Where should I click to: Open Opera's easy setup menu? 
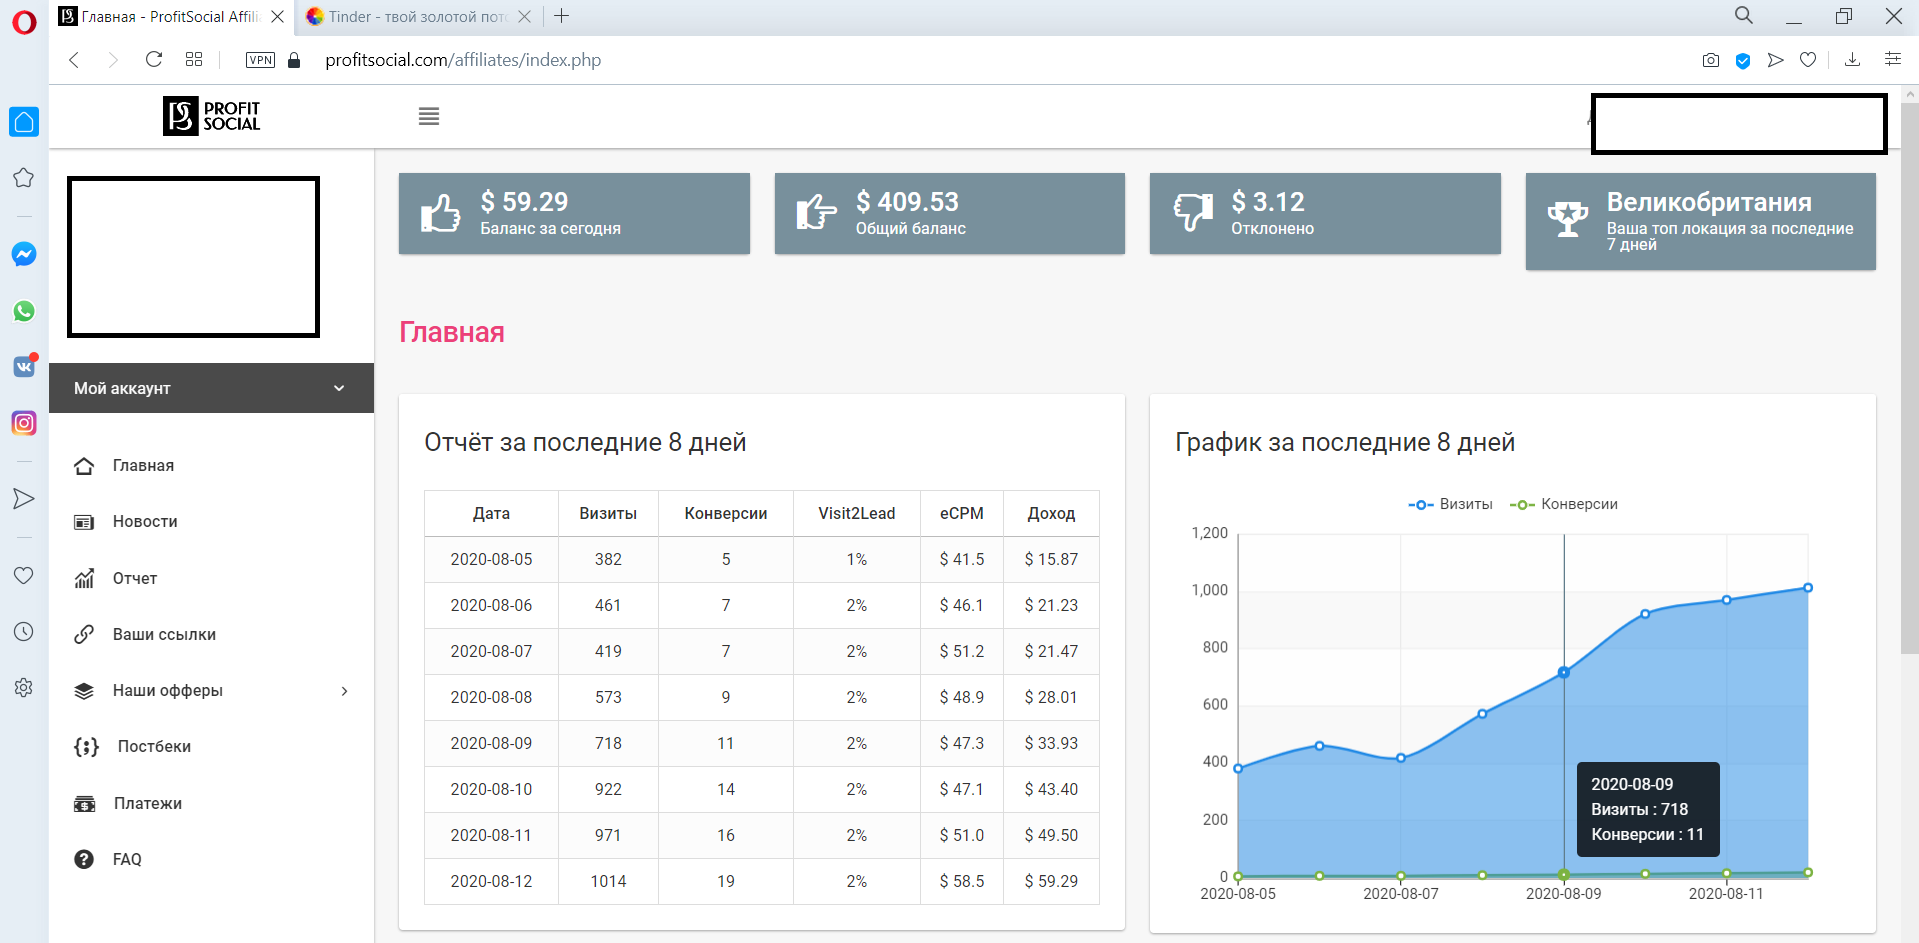tap(1892, 60)
